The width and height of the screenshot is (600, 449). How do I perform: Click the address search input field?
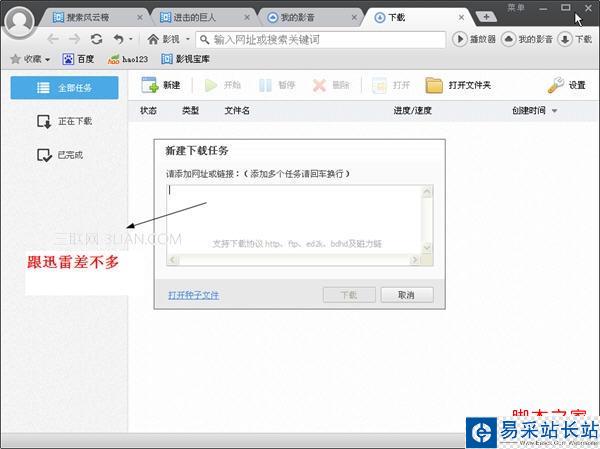pyautogui.click(x=321, y=40)
